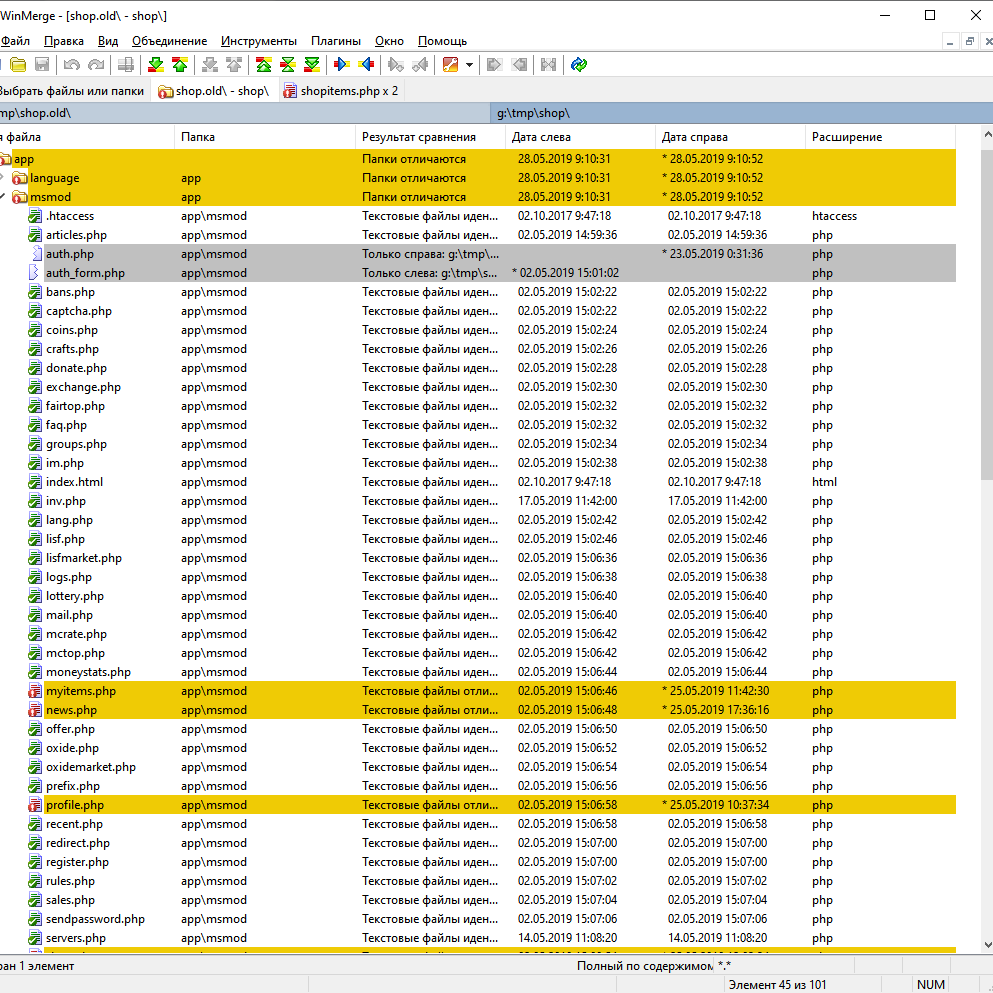The width and height of the screenshot is (993, 993).
Task: Switch to Выбрать файлы или папки tab
Action: click(72, 91)
